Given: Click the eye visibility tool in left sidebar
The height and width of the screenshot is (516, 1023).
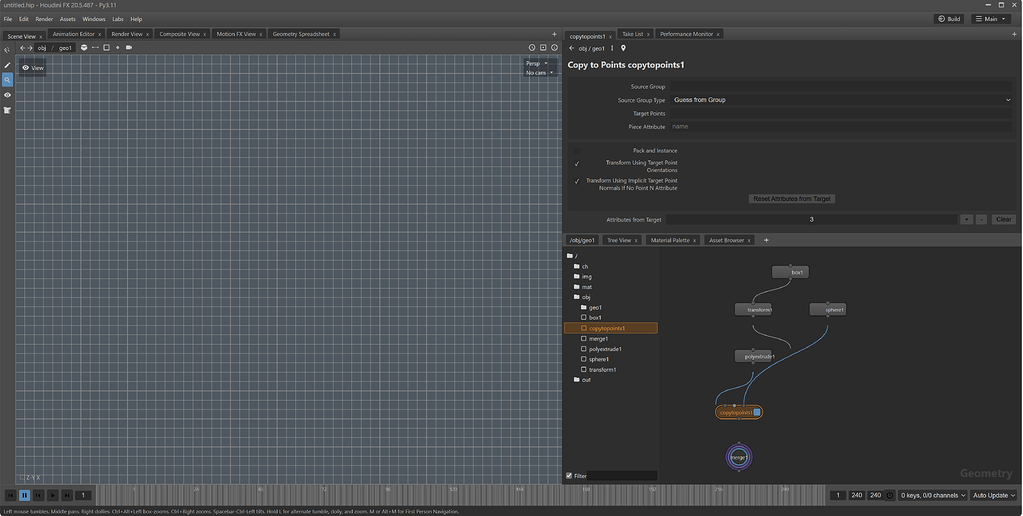Looking at the screenshot, I should (x=7, y=95).
